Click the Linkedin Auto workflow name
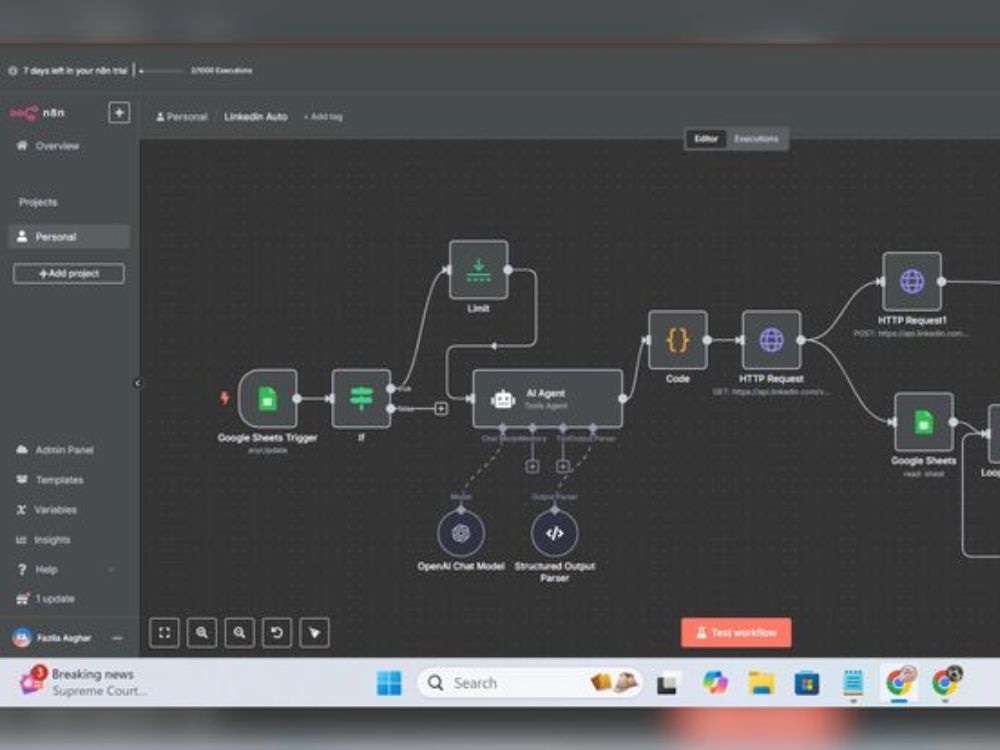 pyautogui.click(x=256, y=117)
